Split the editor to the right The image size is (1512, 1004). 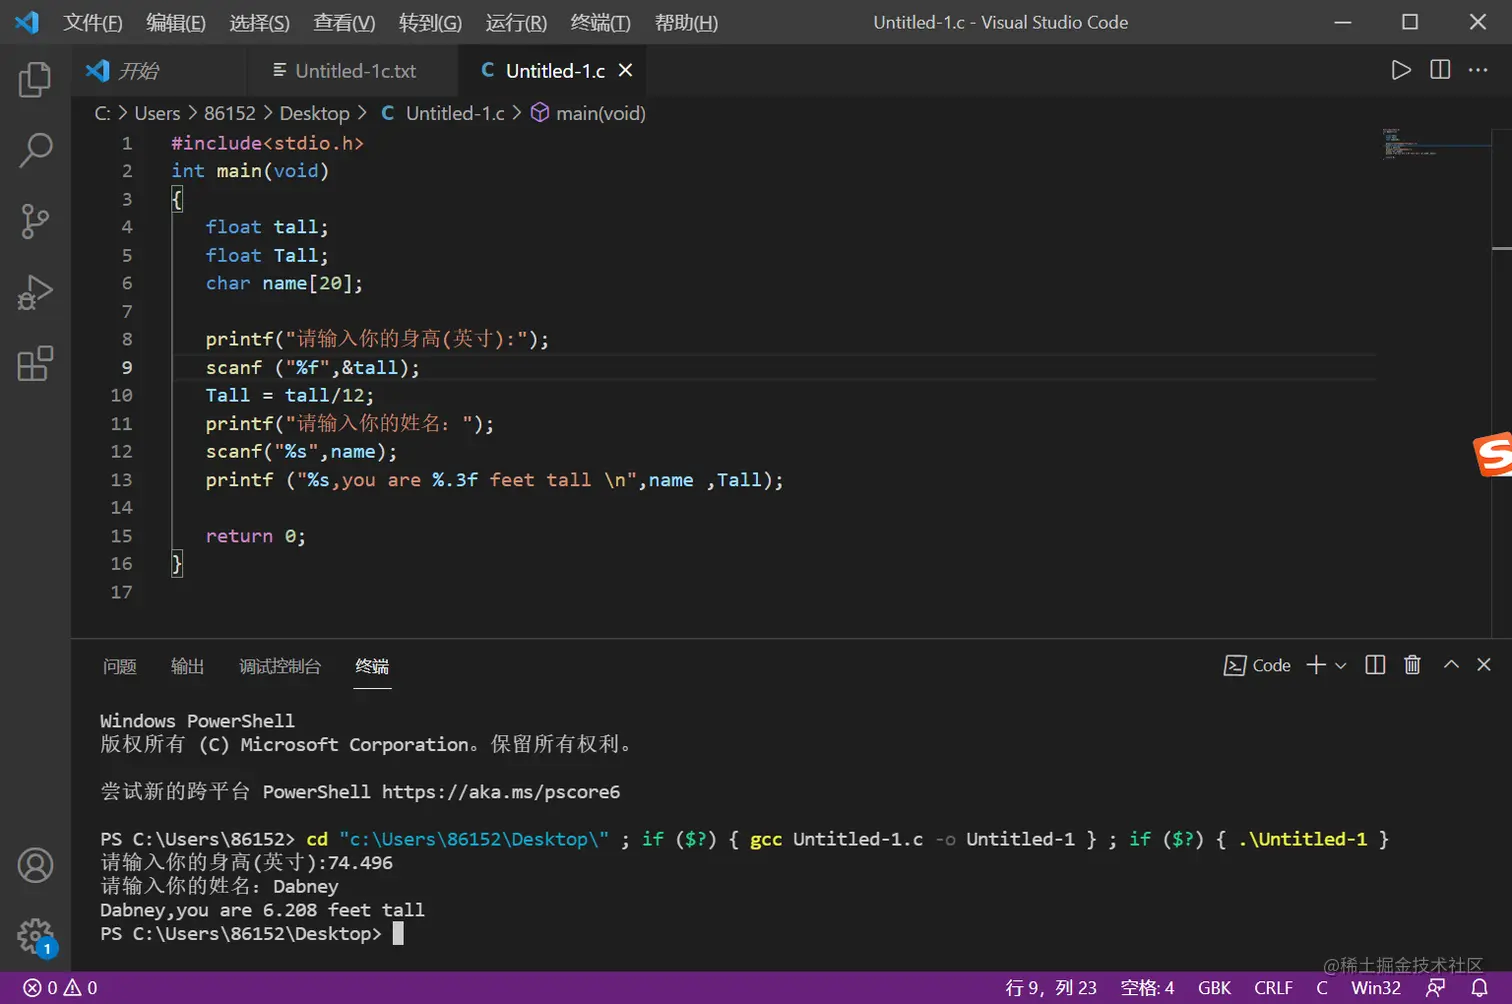[x=1440, y=70]
